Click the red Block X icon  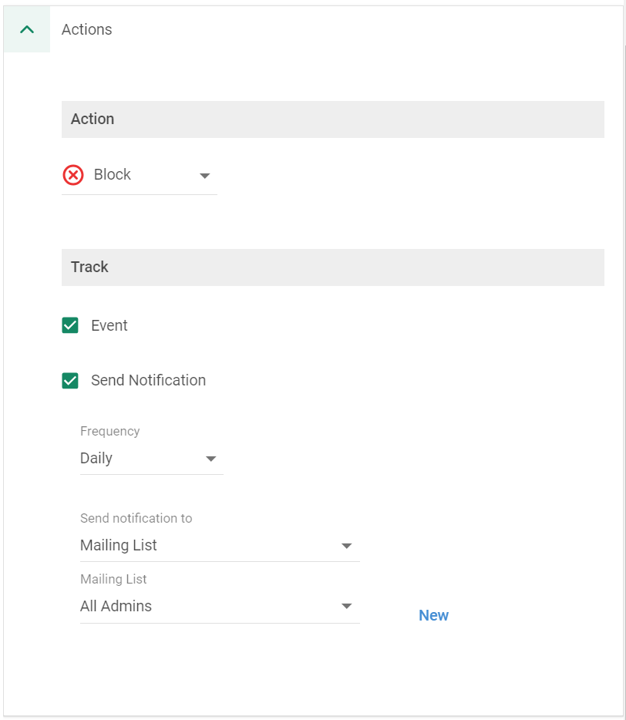point(73,175)
